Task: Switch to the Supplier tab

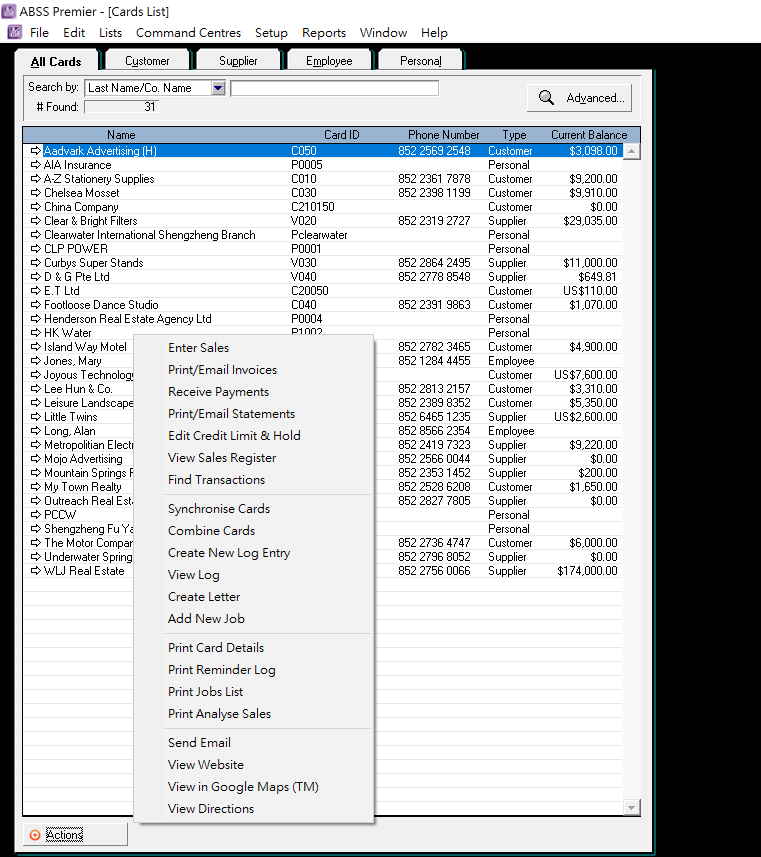Action: coord(238,61)
